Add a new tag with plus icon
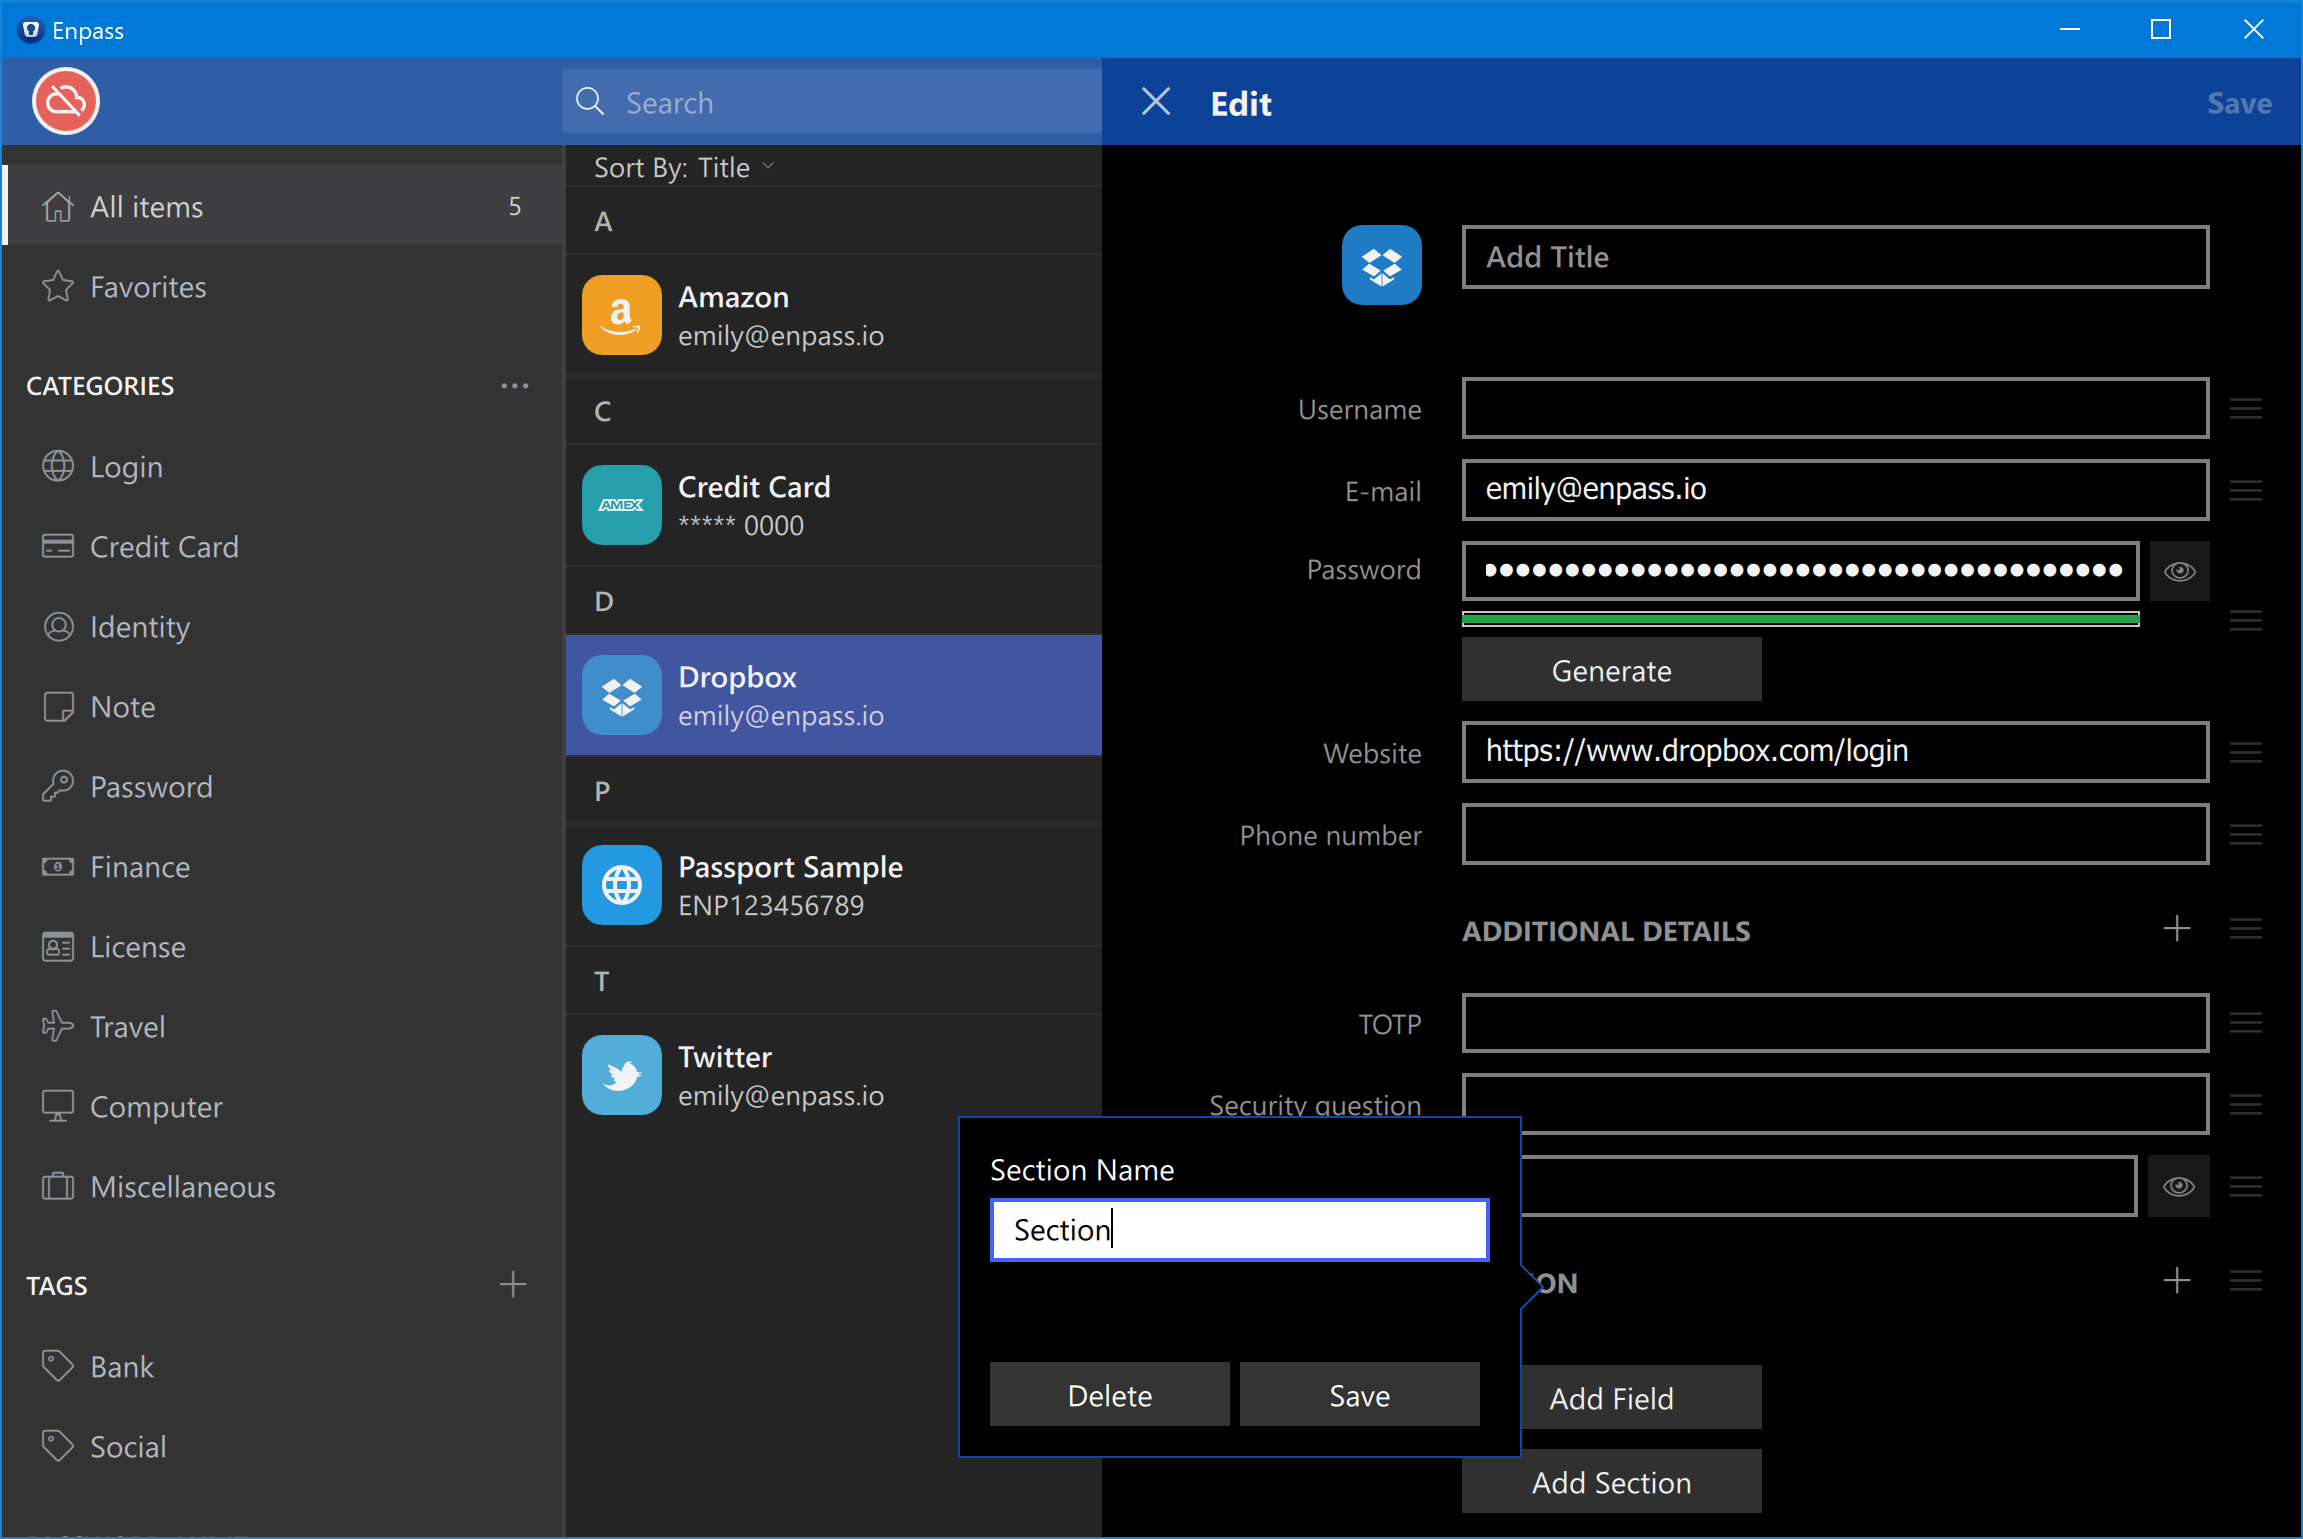The image size is (2303, 1539). [513, 1284]
